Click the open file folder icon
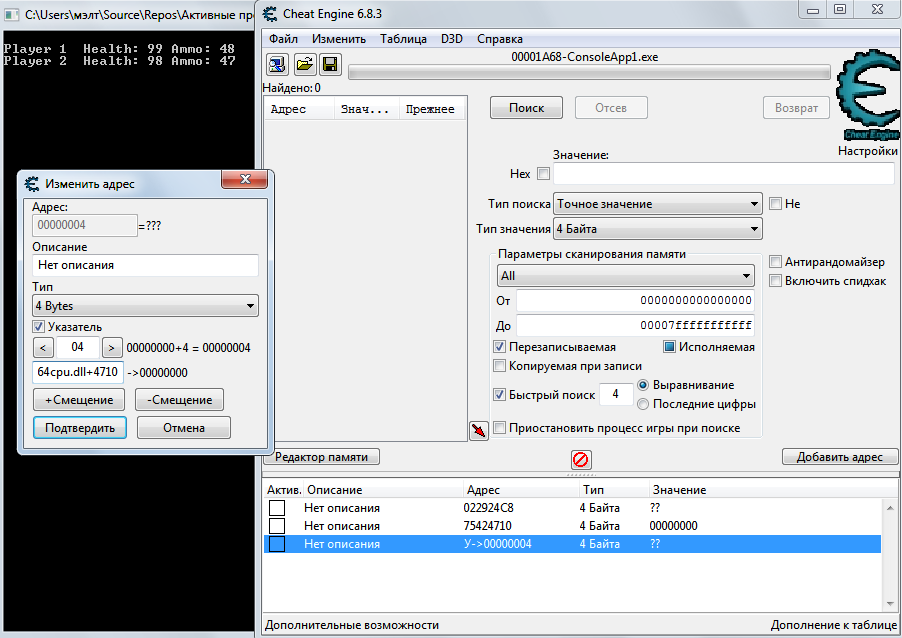 pos(304,65)
